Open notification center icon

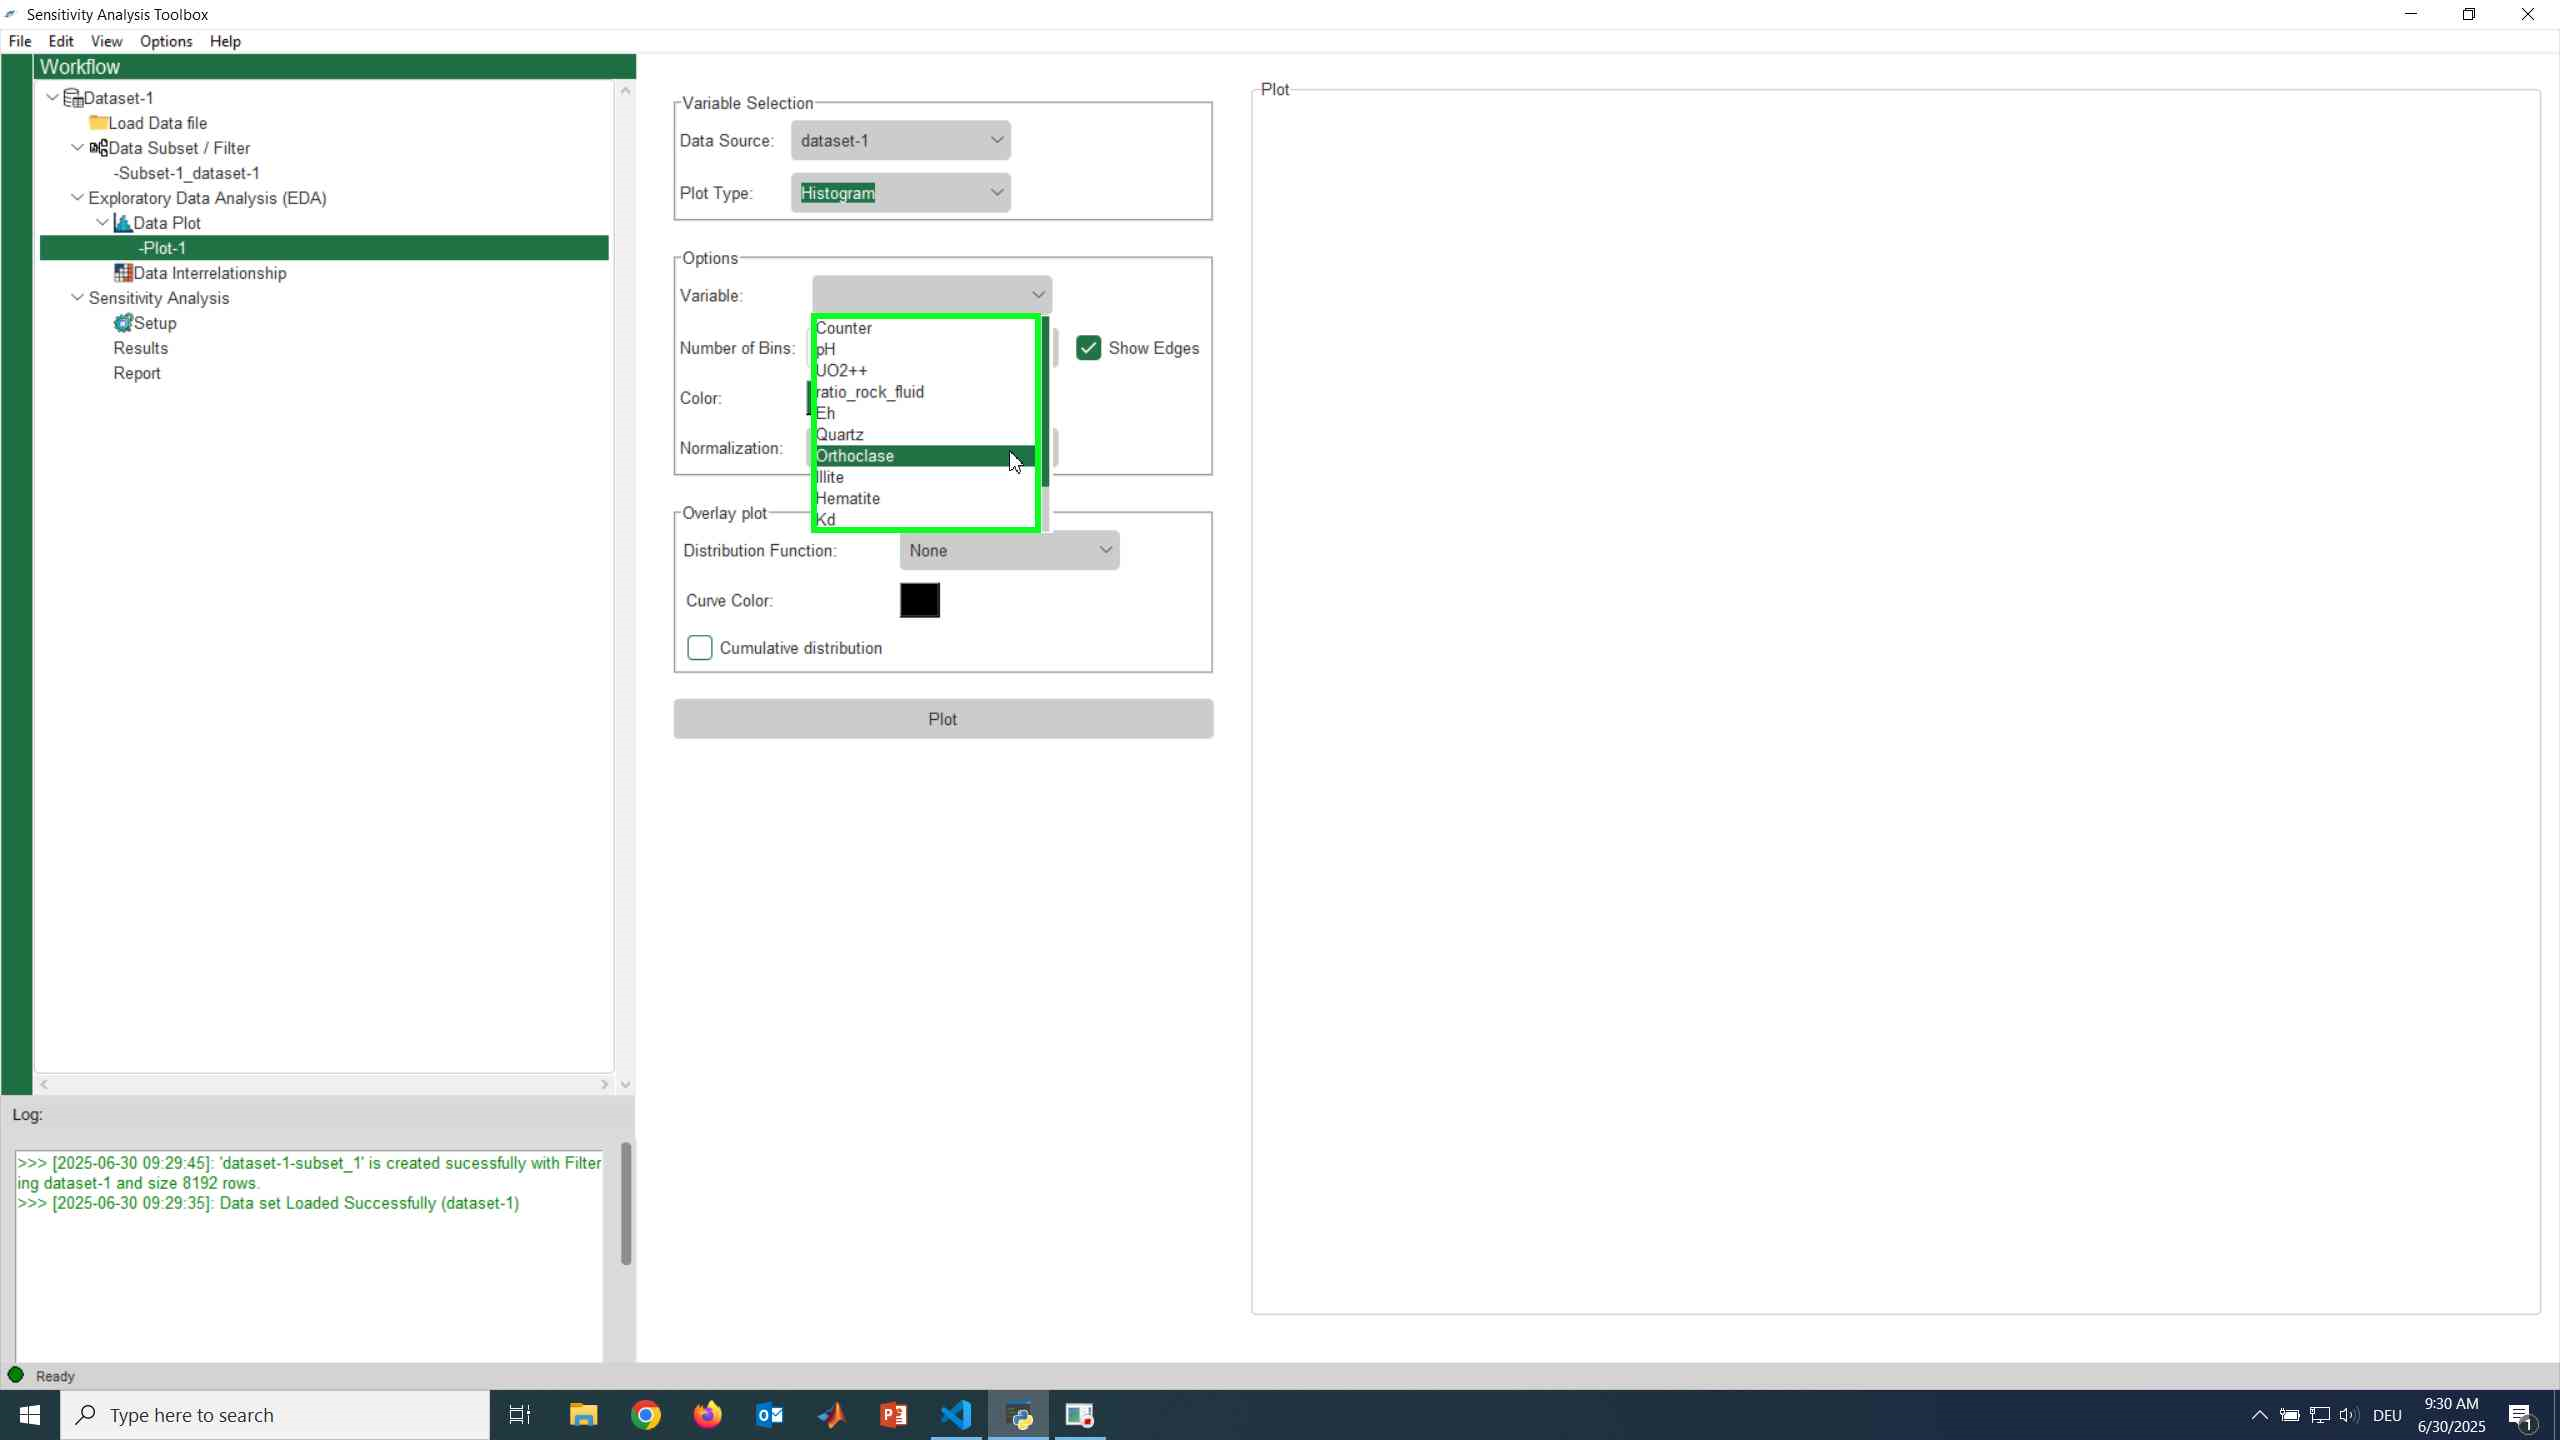pos(2521,1415)
